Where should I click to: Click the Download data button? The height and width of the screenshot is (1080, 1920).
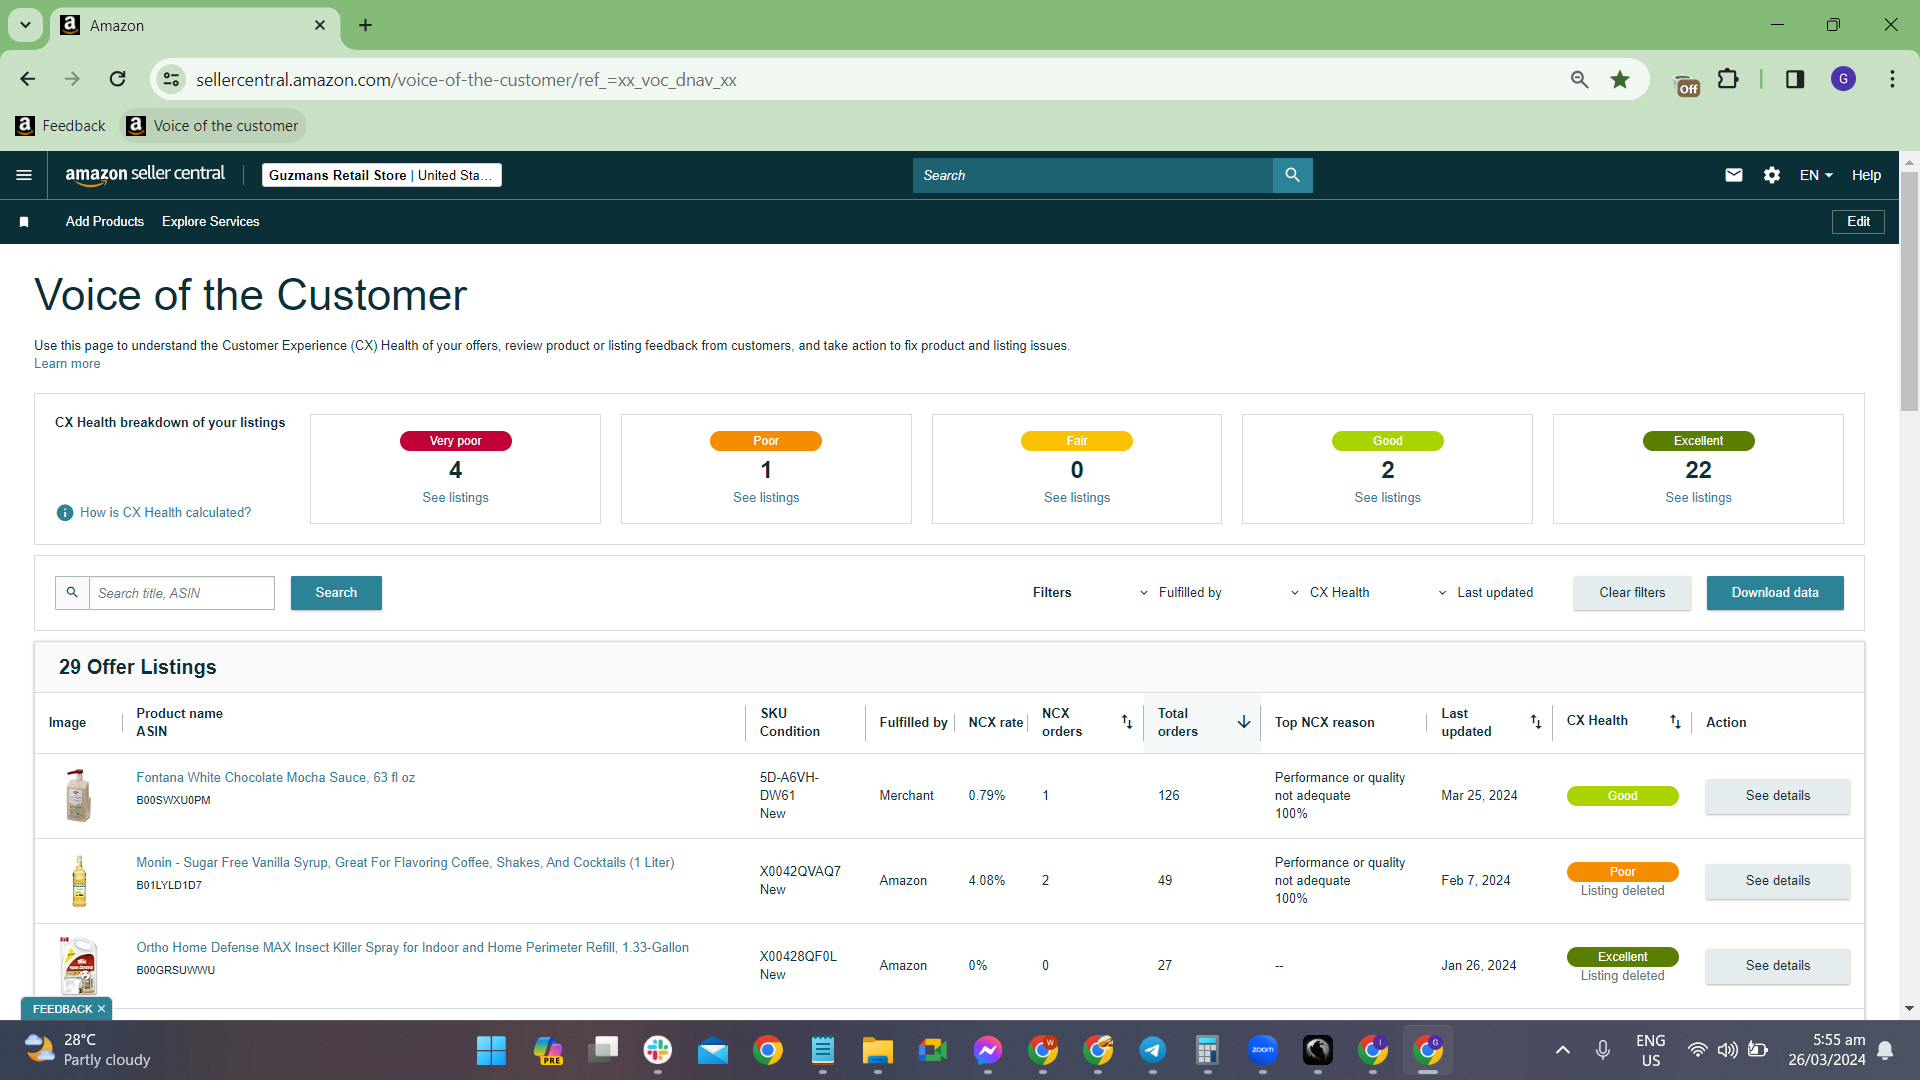(x=1775, y=593)
